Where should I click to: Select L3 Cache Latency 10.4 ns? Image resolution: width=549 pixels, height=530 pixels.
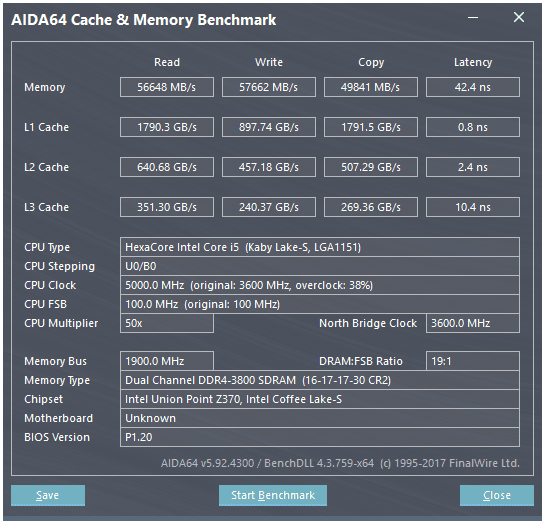(x=473, y=207)
